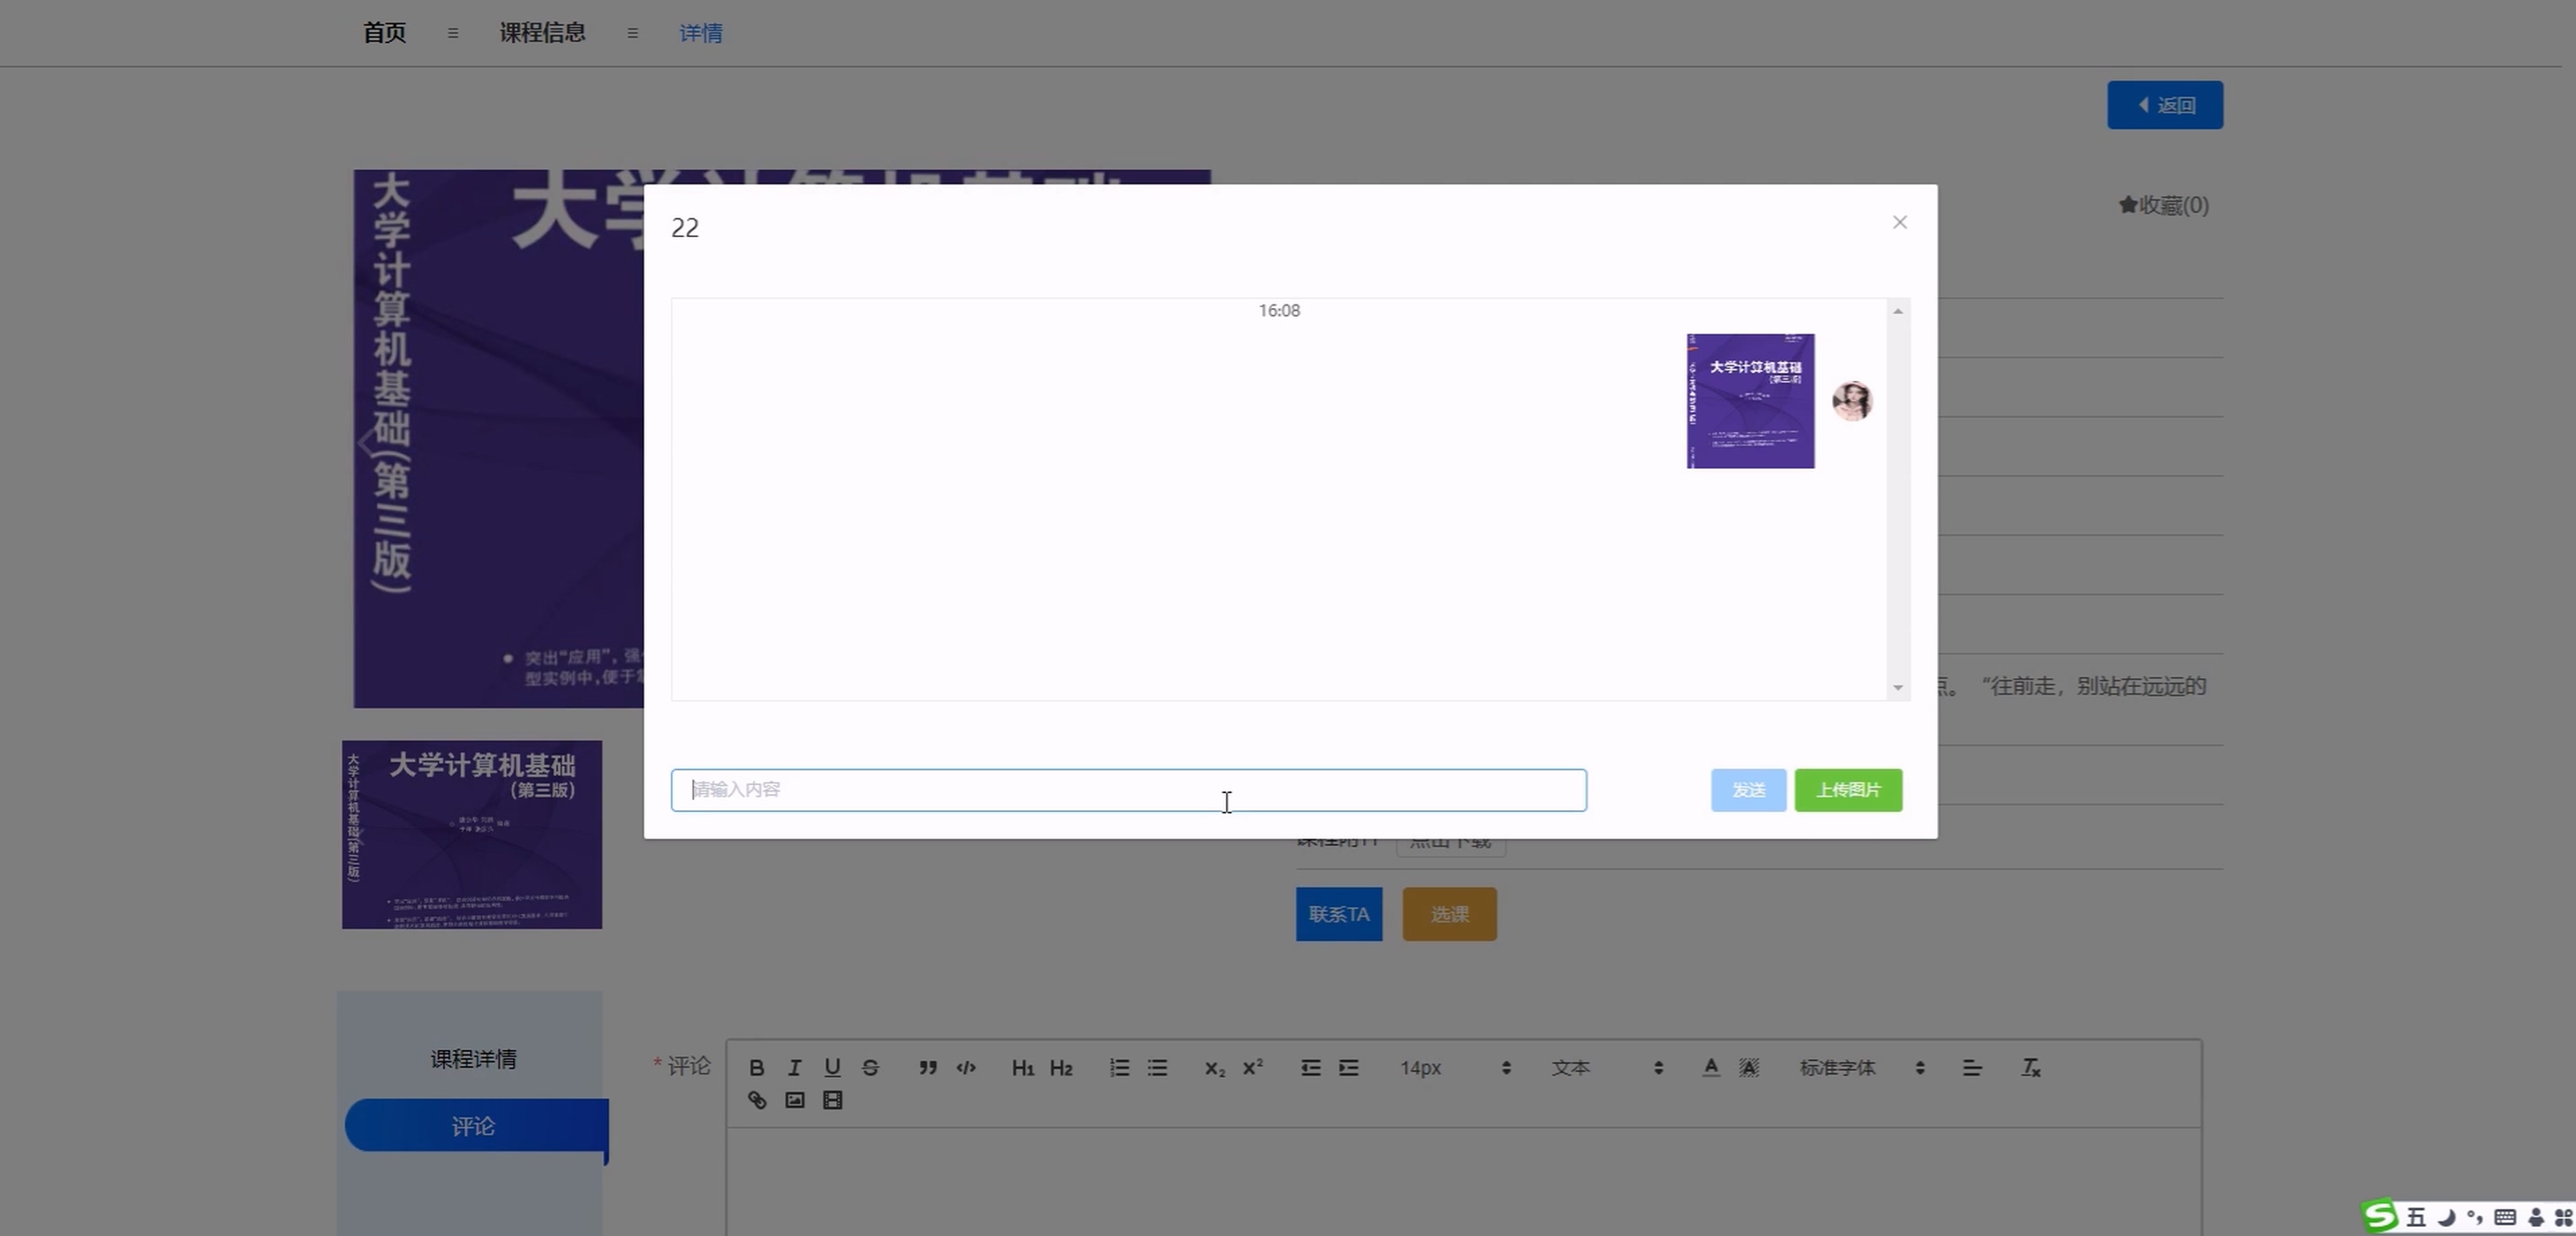Switch to the 评论 tab

point(474,1126)
